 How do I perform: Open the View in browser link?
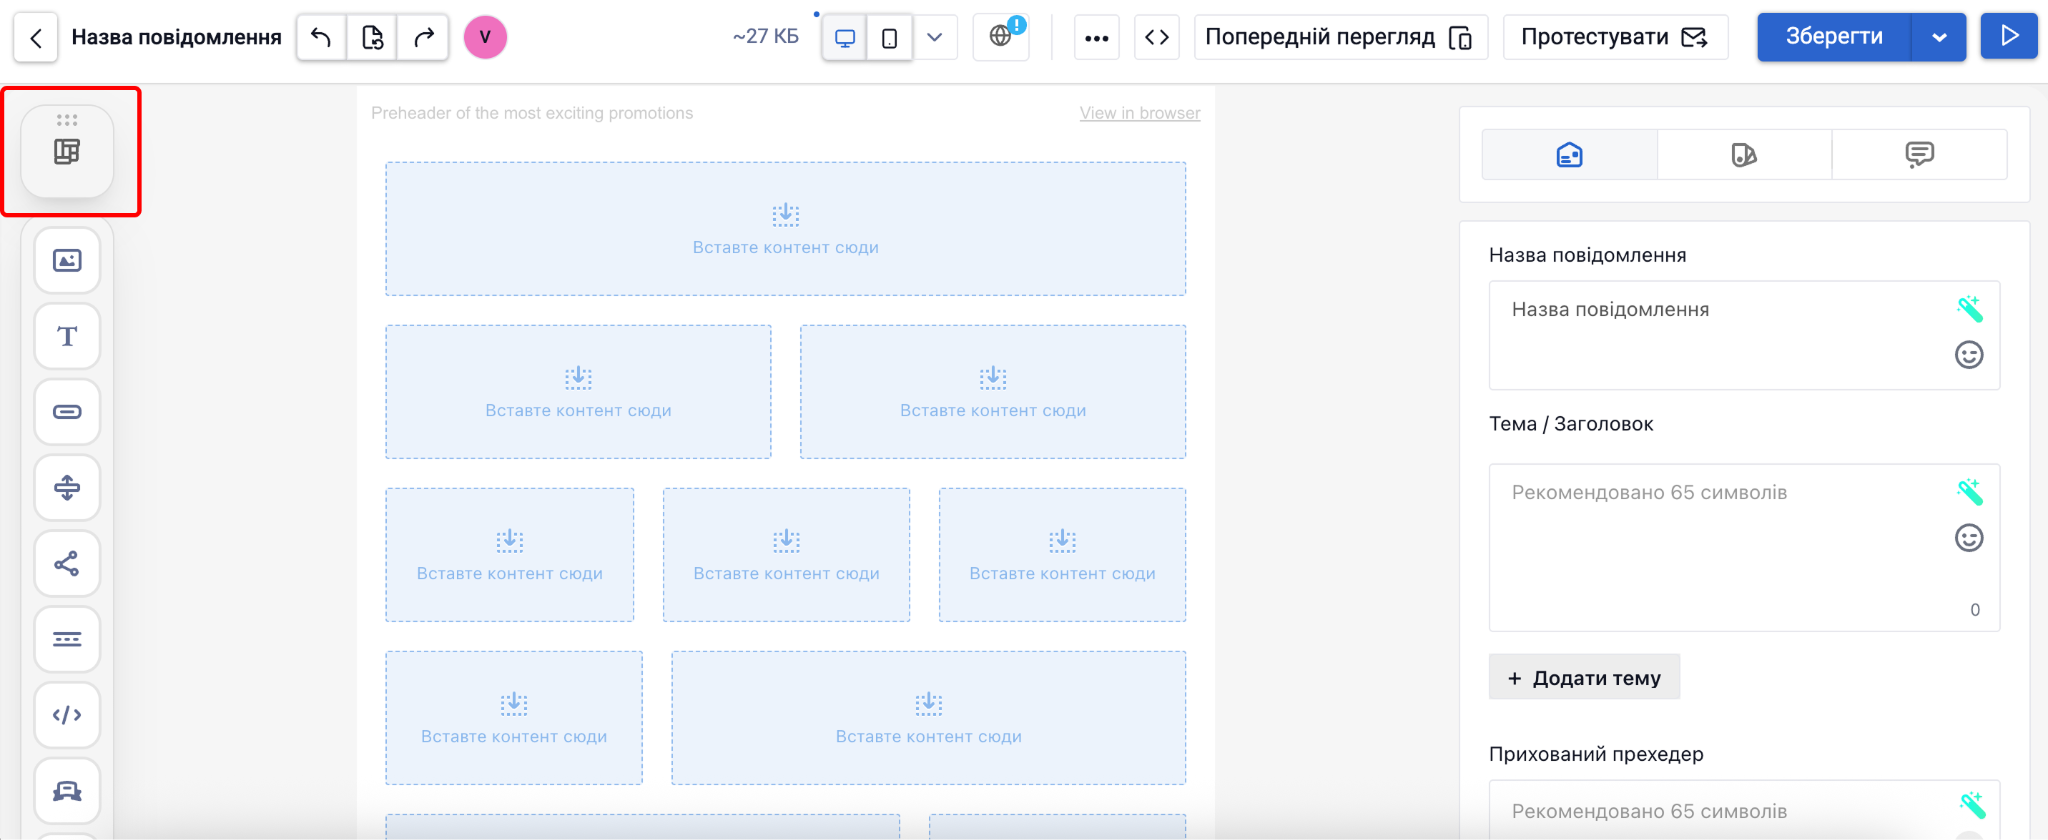click(x=1140, y=113)
